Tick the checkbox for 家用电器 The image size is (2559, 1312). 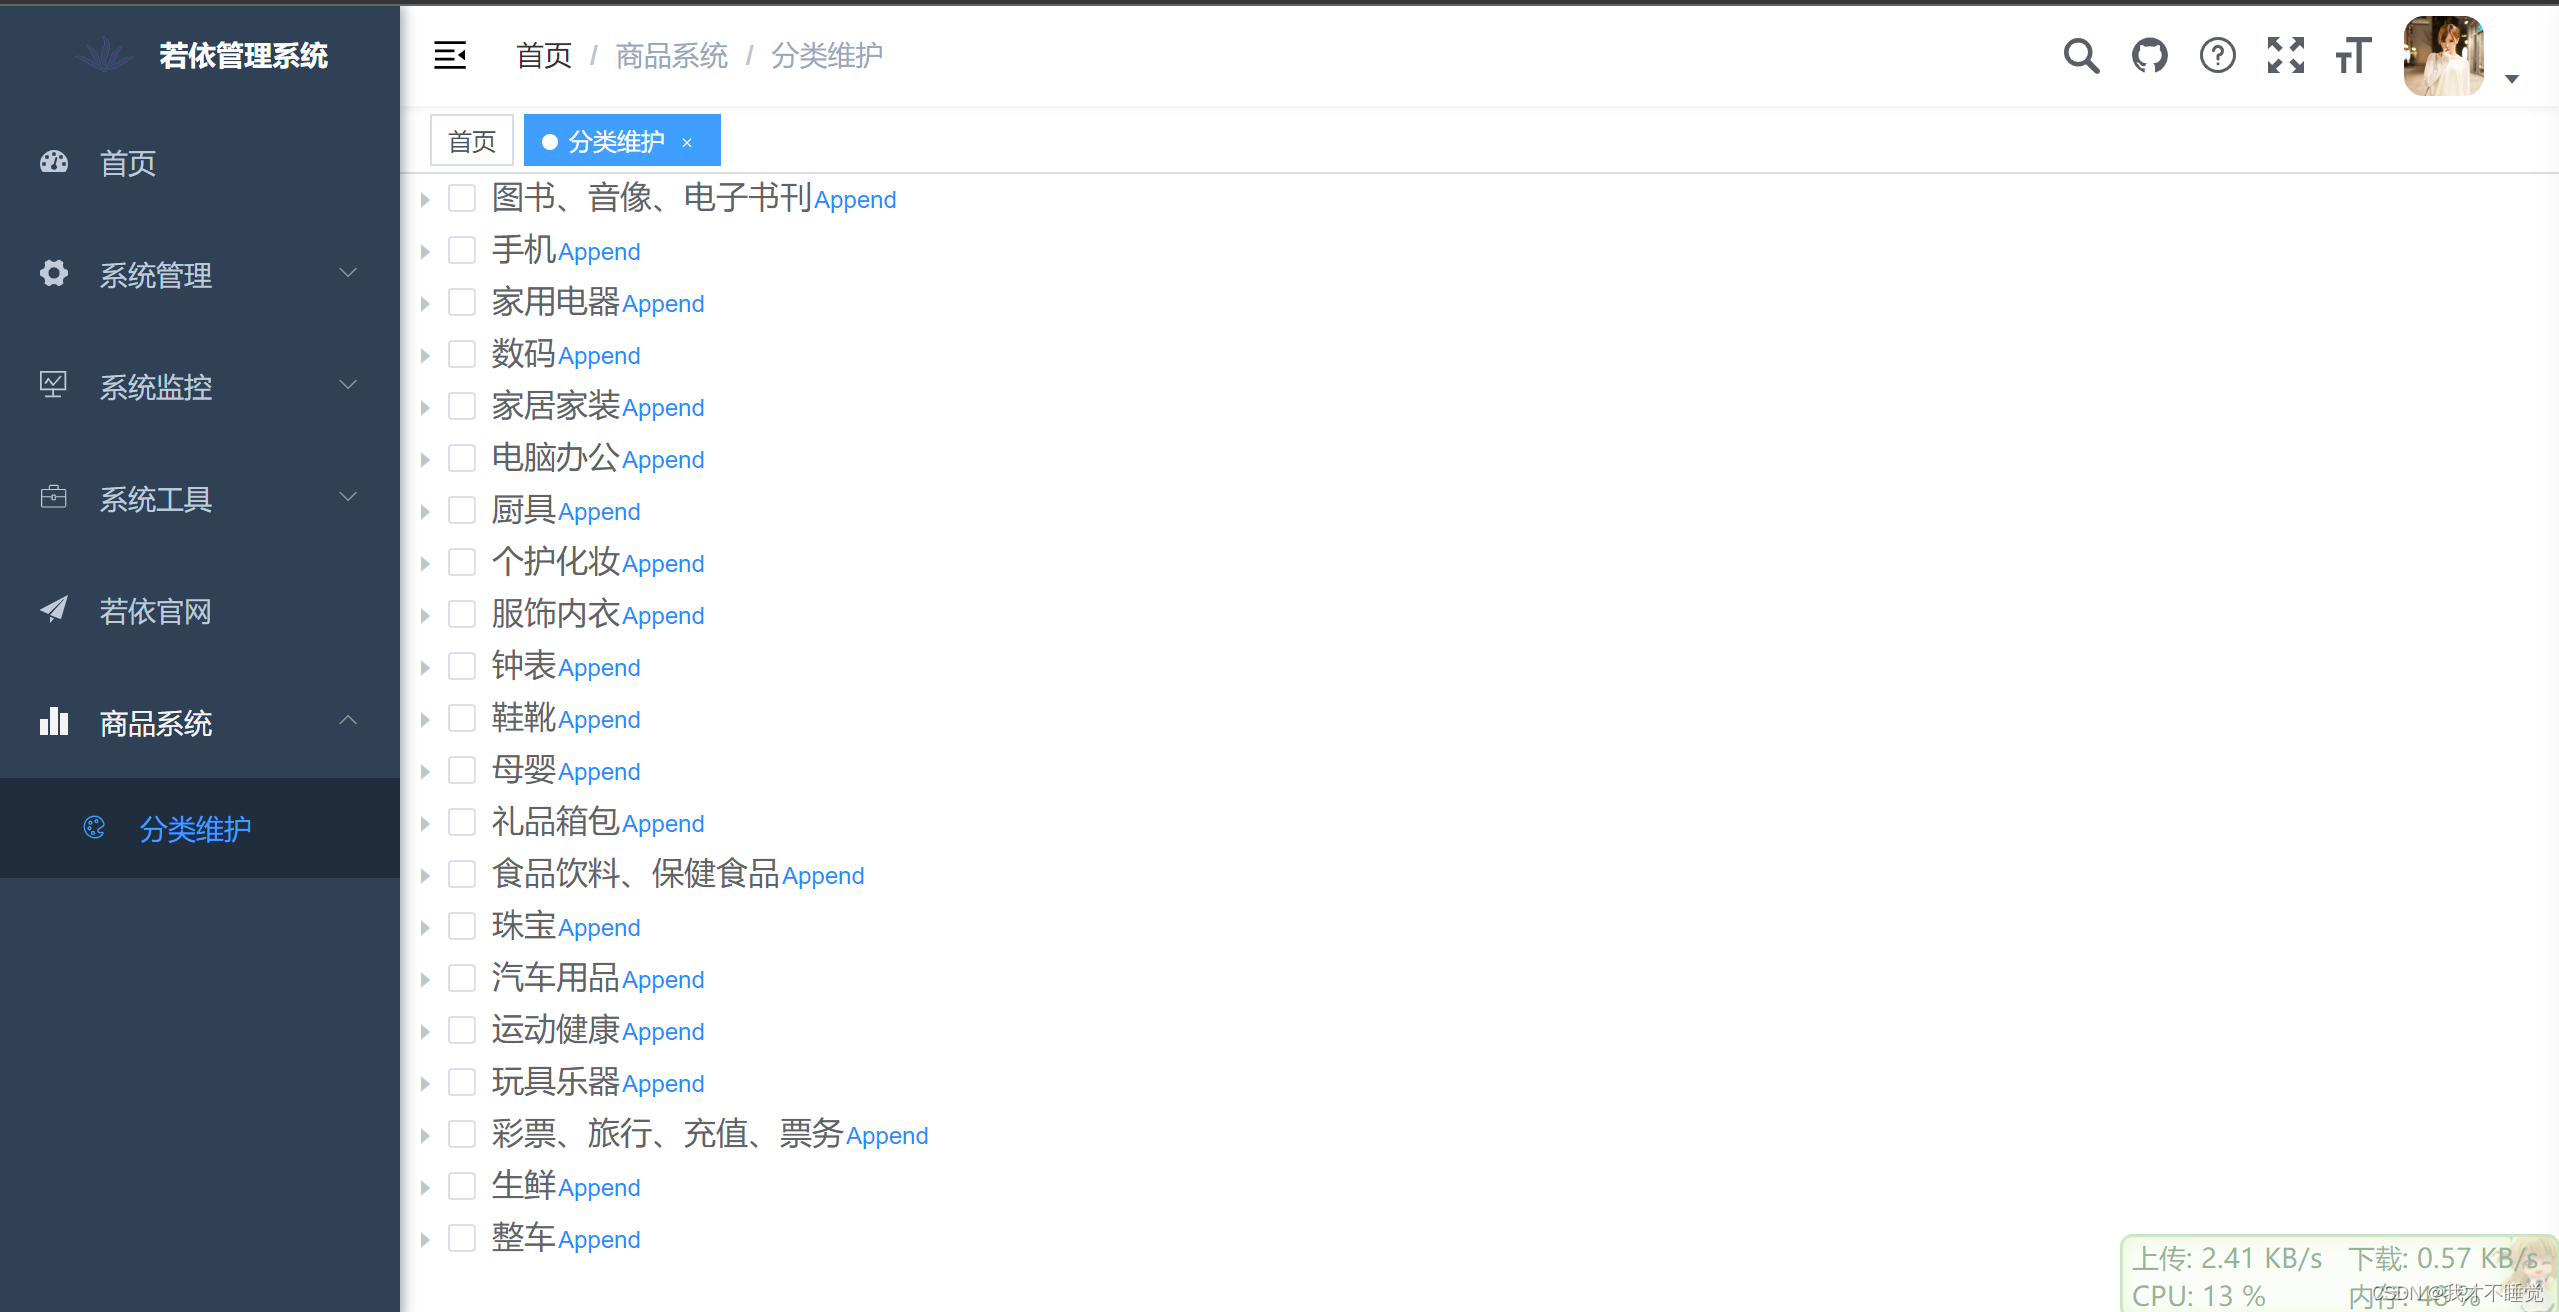pyautogui.click(x=462, y=302)
